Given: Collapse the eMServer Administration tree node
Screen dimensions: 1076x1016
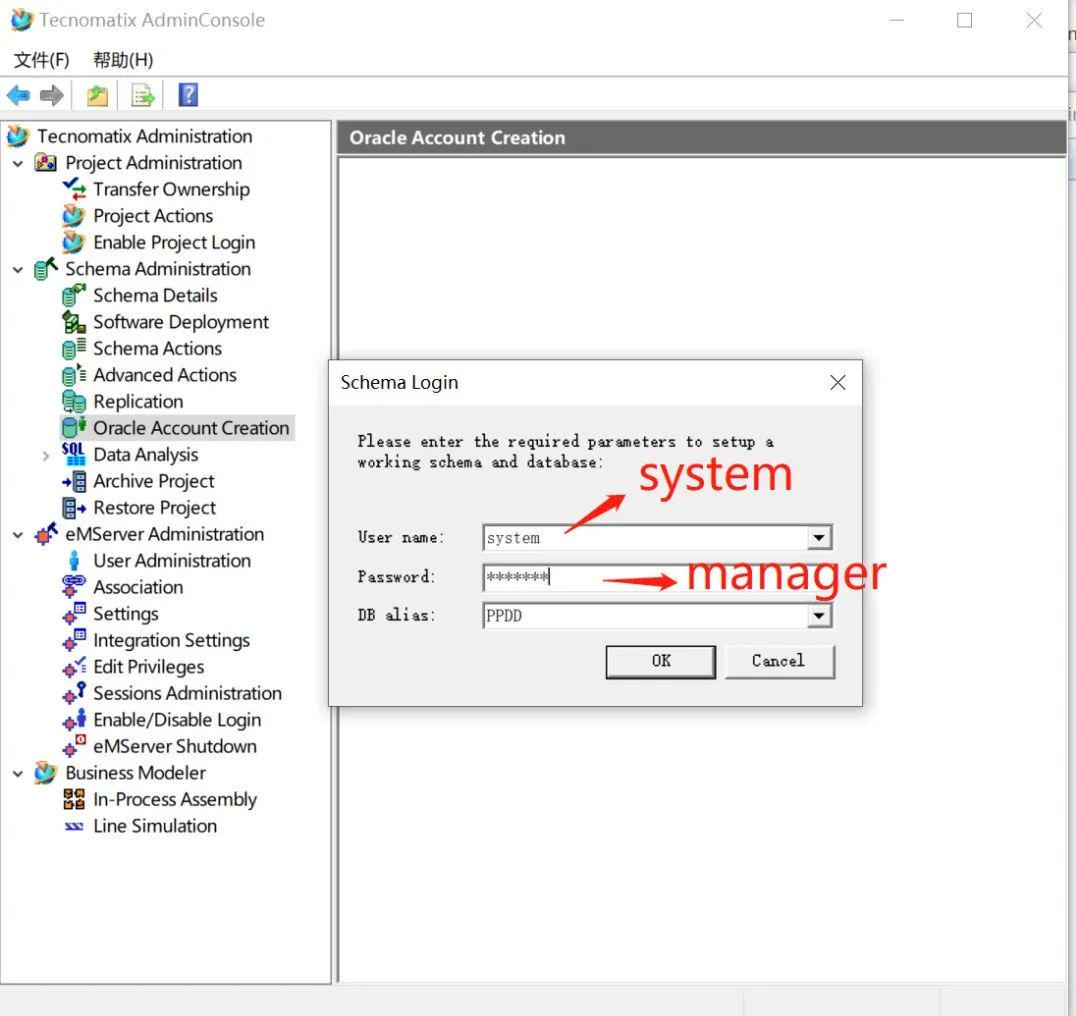Looking at the screenshot, I should (19, 535).
